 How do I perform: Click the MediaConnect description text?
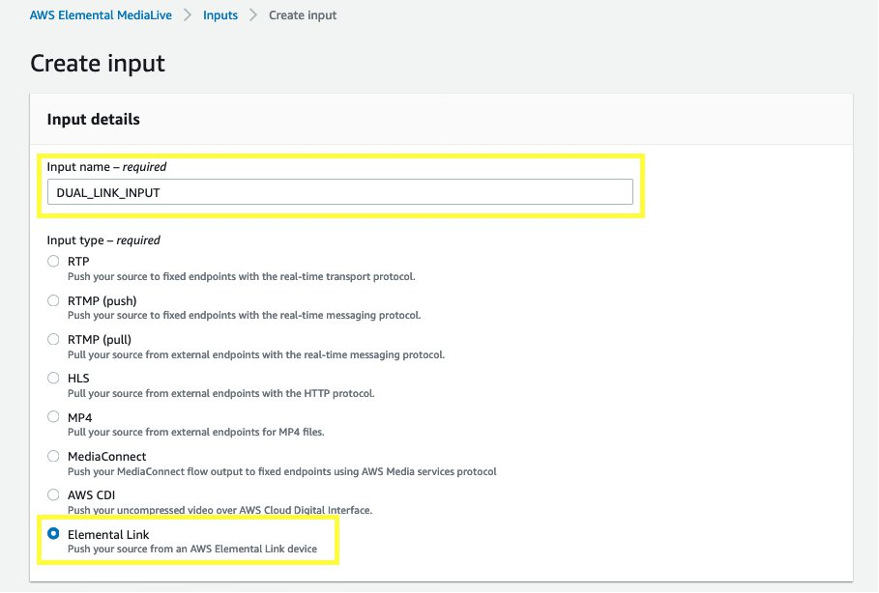point(281,470)
